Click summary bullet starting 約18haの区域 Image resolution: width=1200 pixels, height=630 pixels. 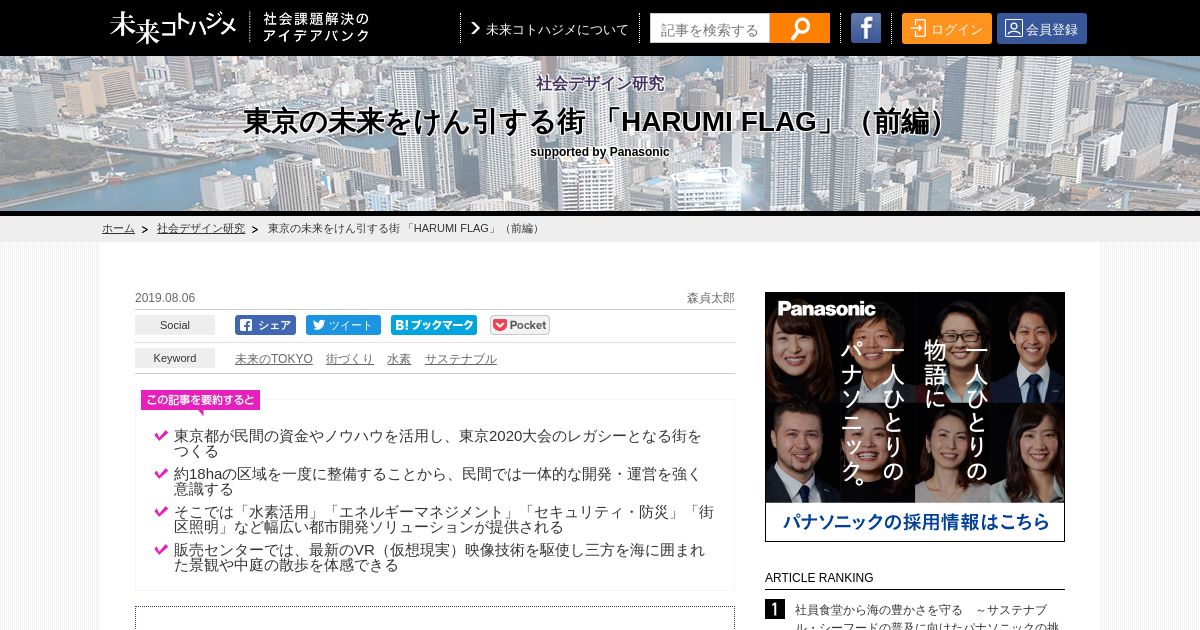(438, 481)
